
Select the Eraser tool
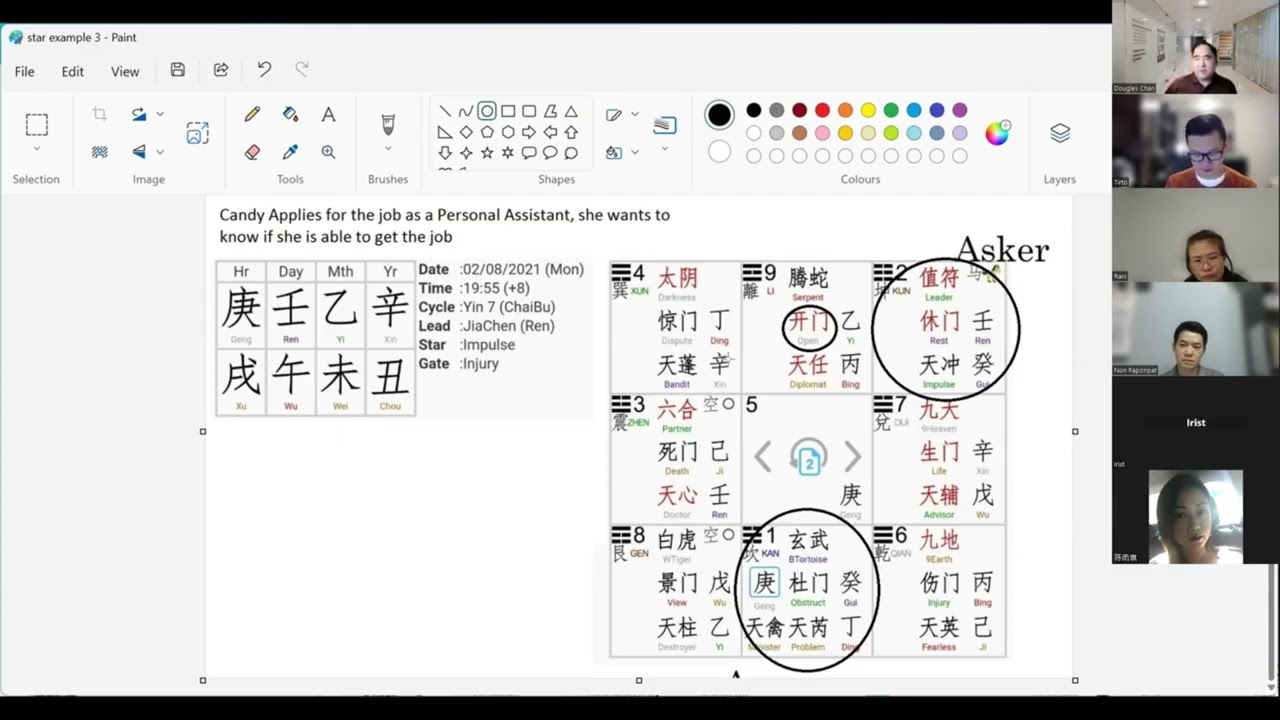pos(252,152)
